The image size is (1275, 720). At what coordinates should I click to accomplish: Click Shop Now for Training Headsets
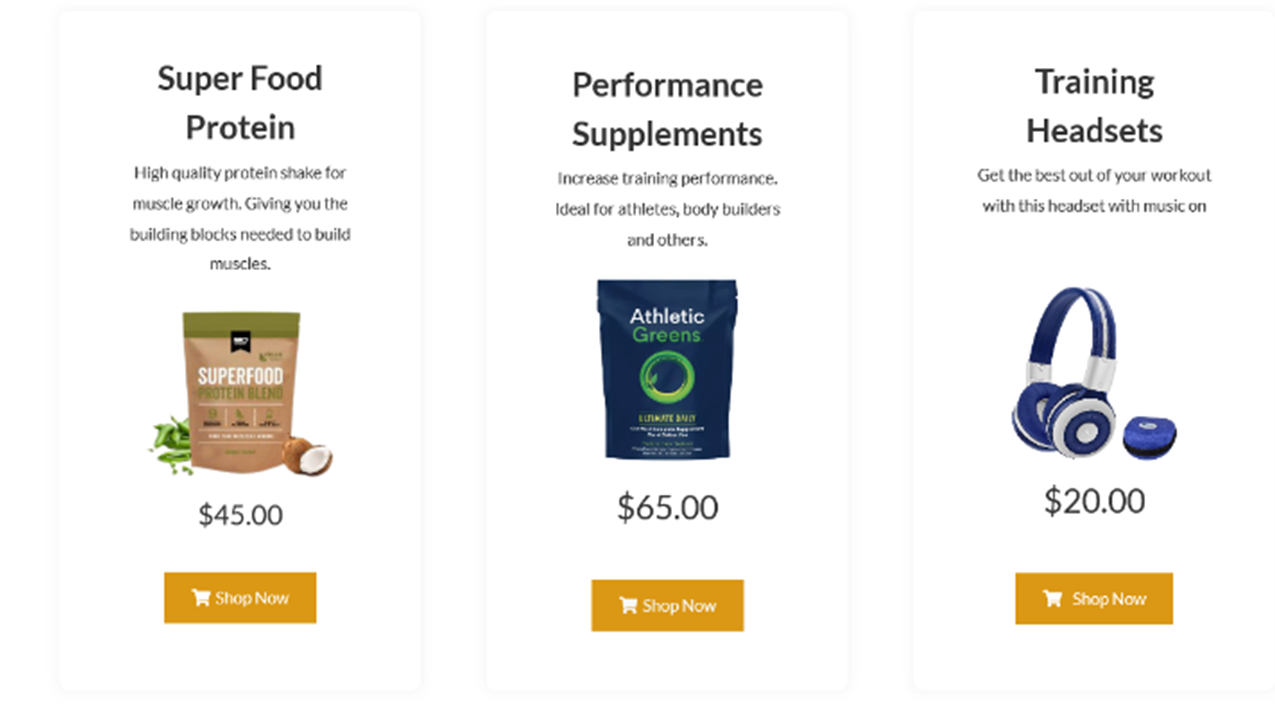pyautogui.click(x=1094, y=599)
